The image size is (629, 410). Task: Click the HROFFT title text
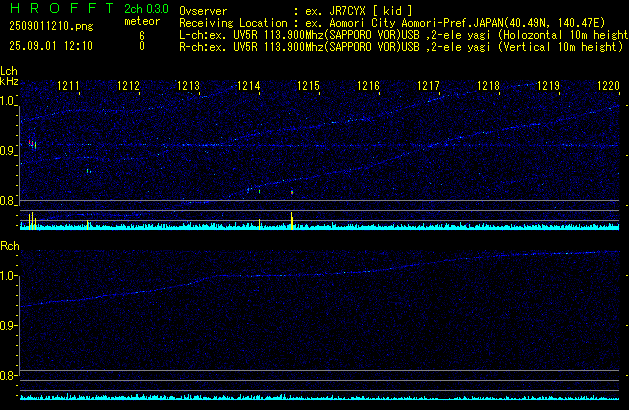pyautogui.click(x=62, y=8)
